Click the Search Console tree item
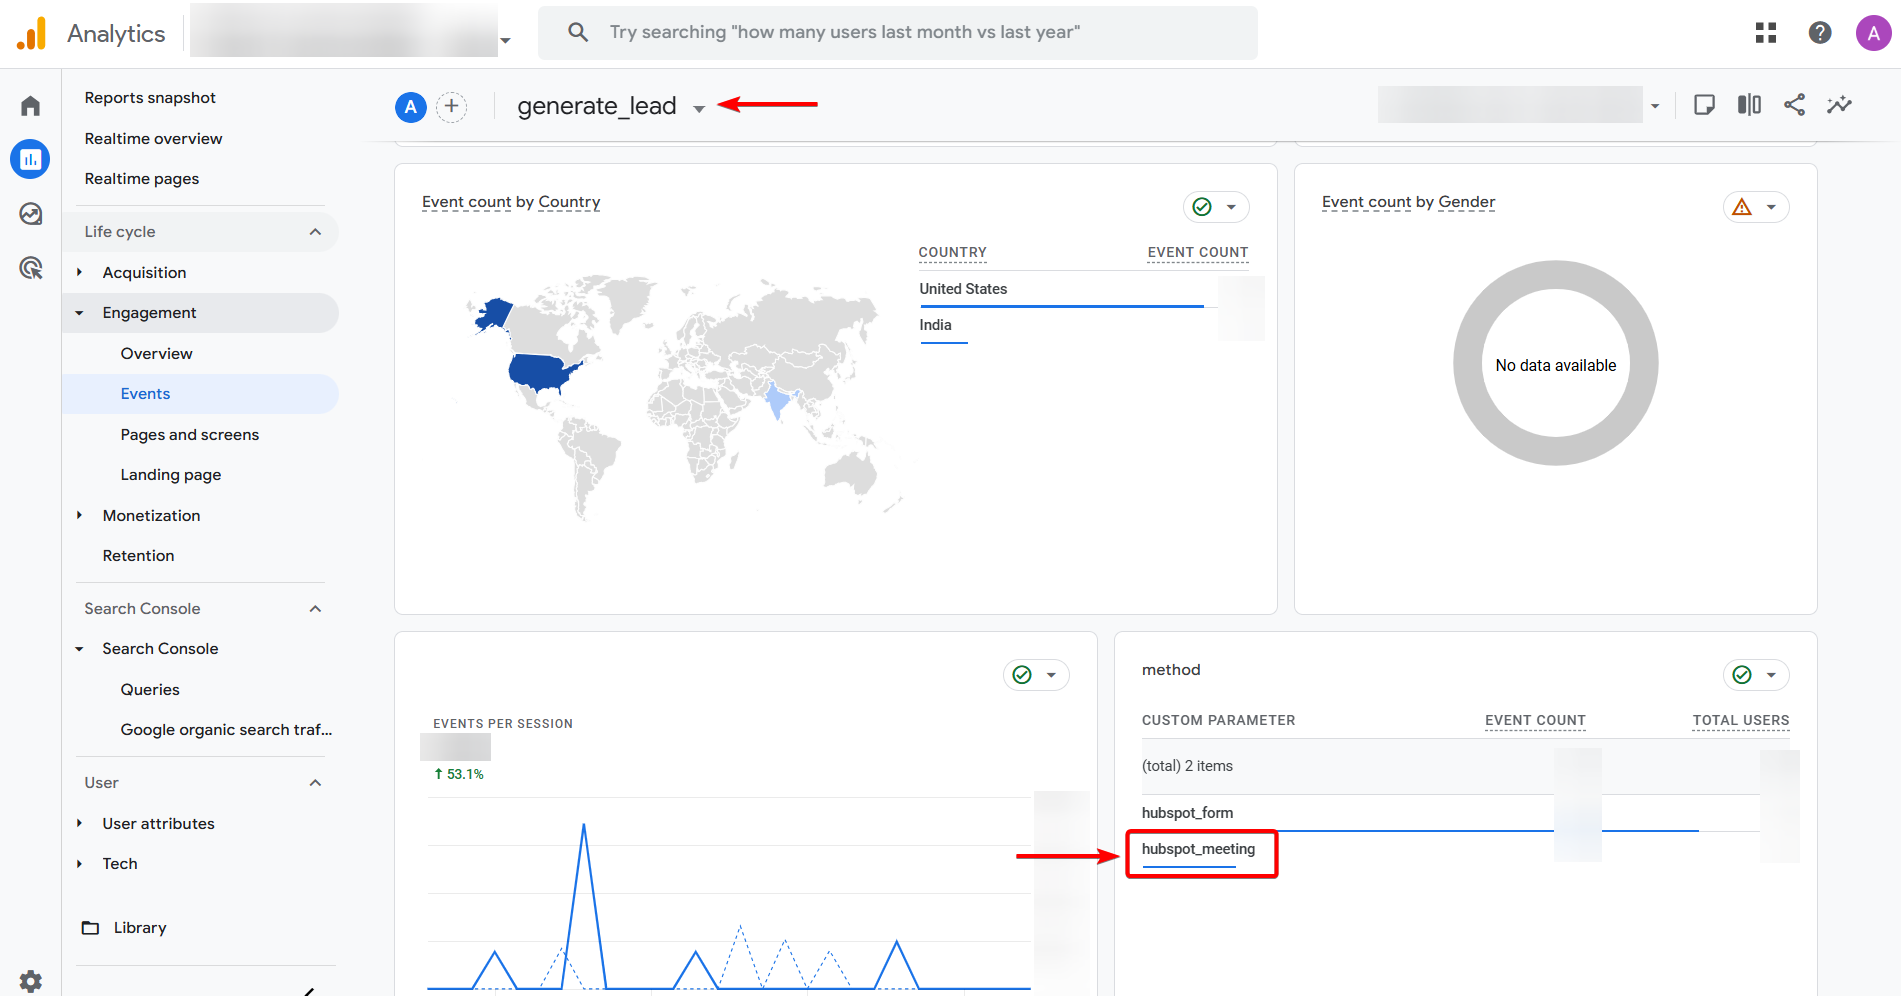 tap(160, 649)
